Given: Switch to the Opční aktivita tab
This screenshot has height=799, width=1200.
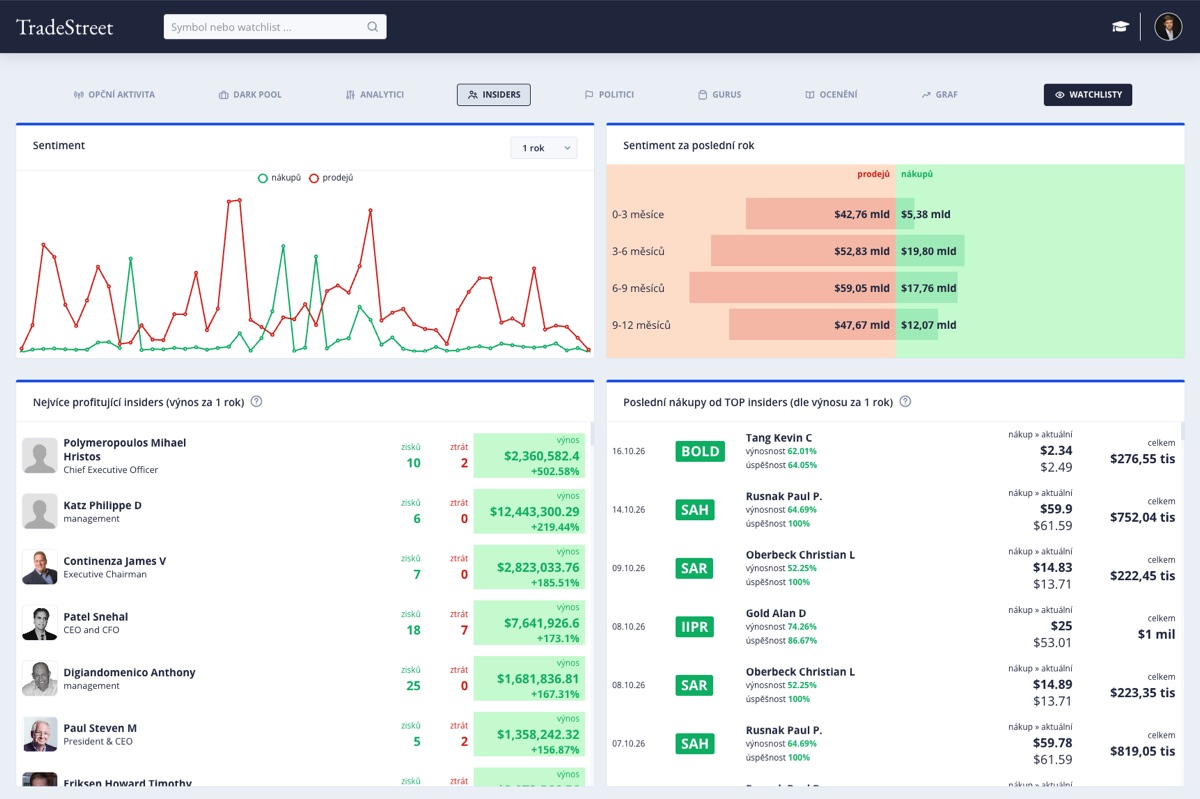Looking at the screenshot, I should (114, 95).
